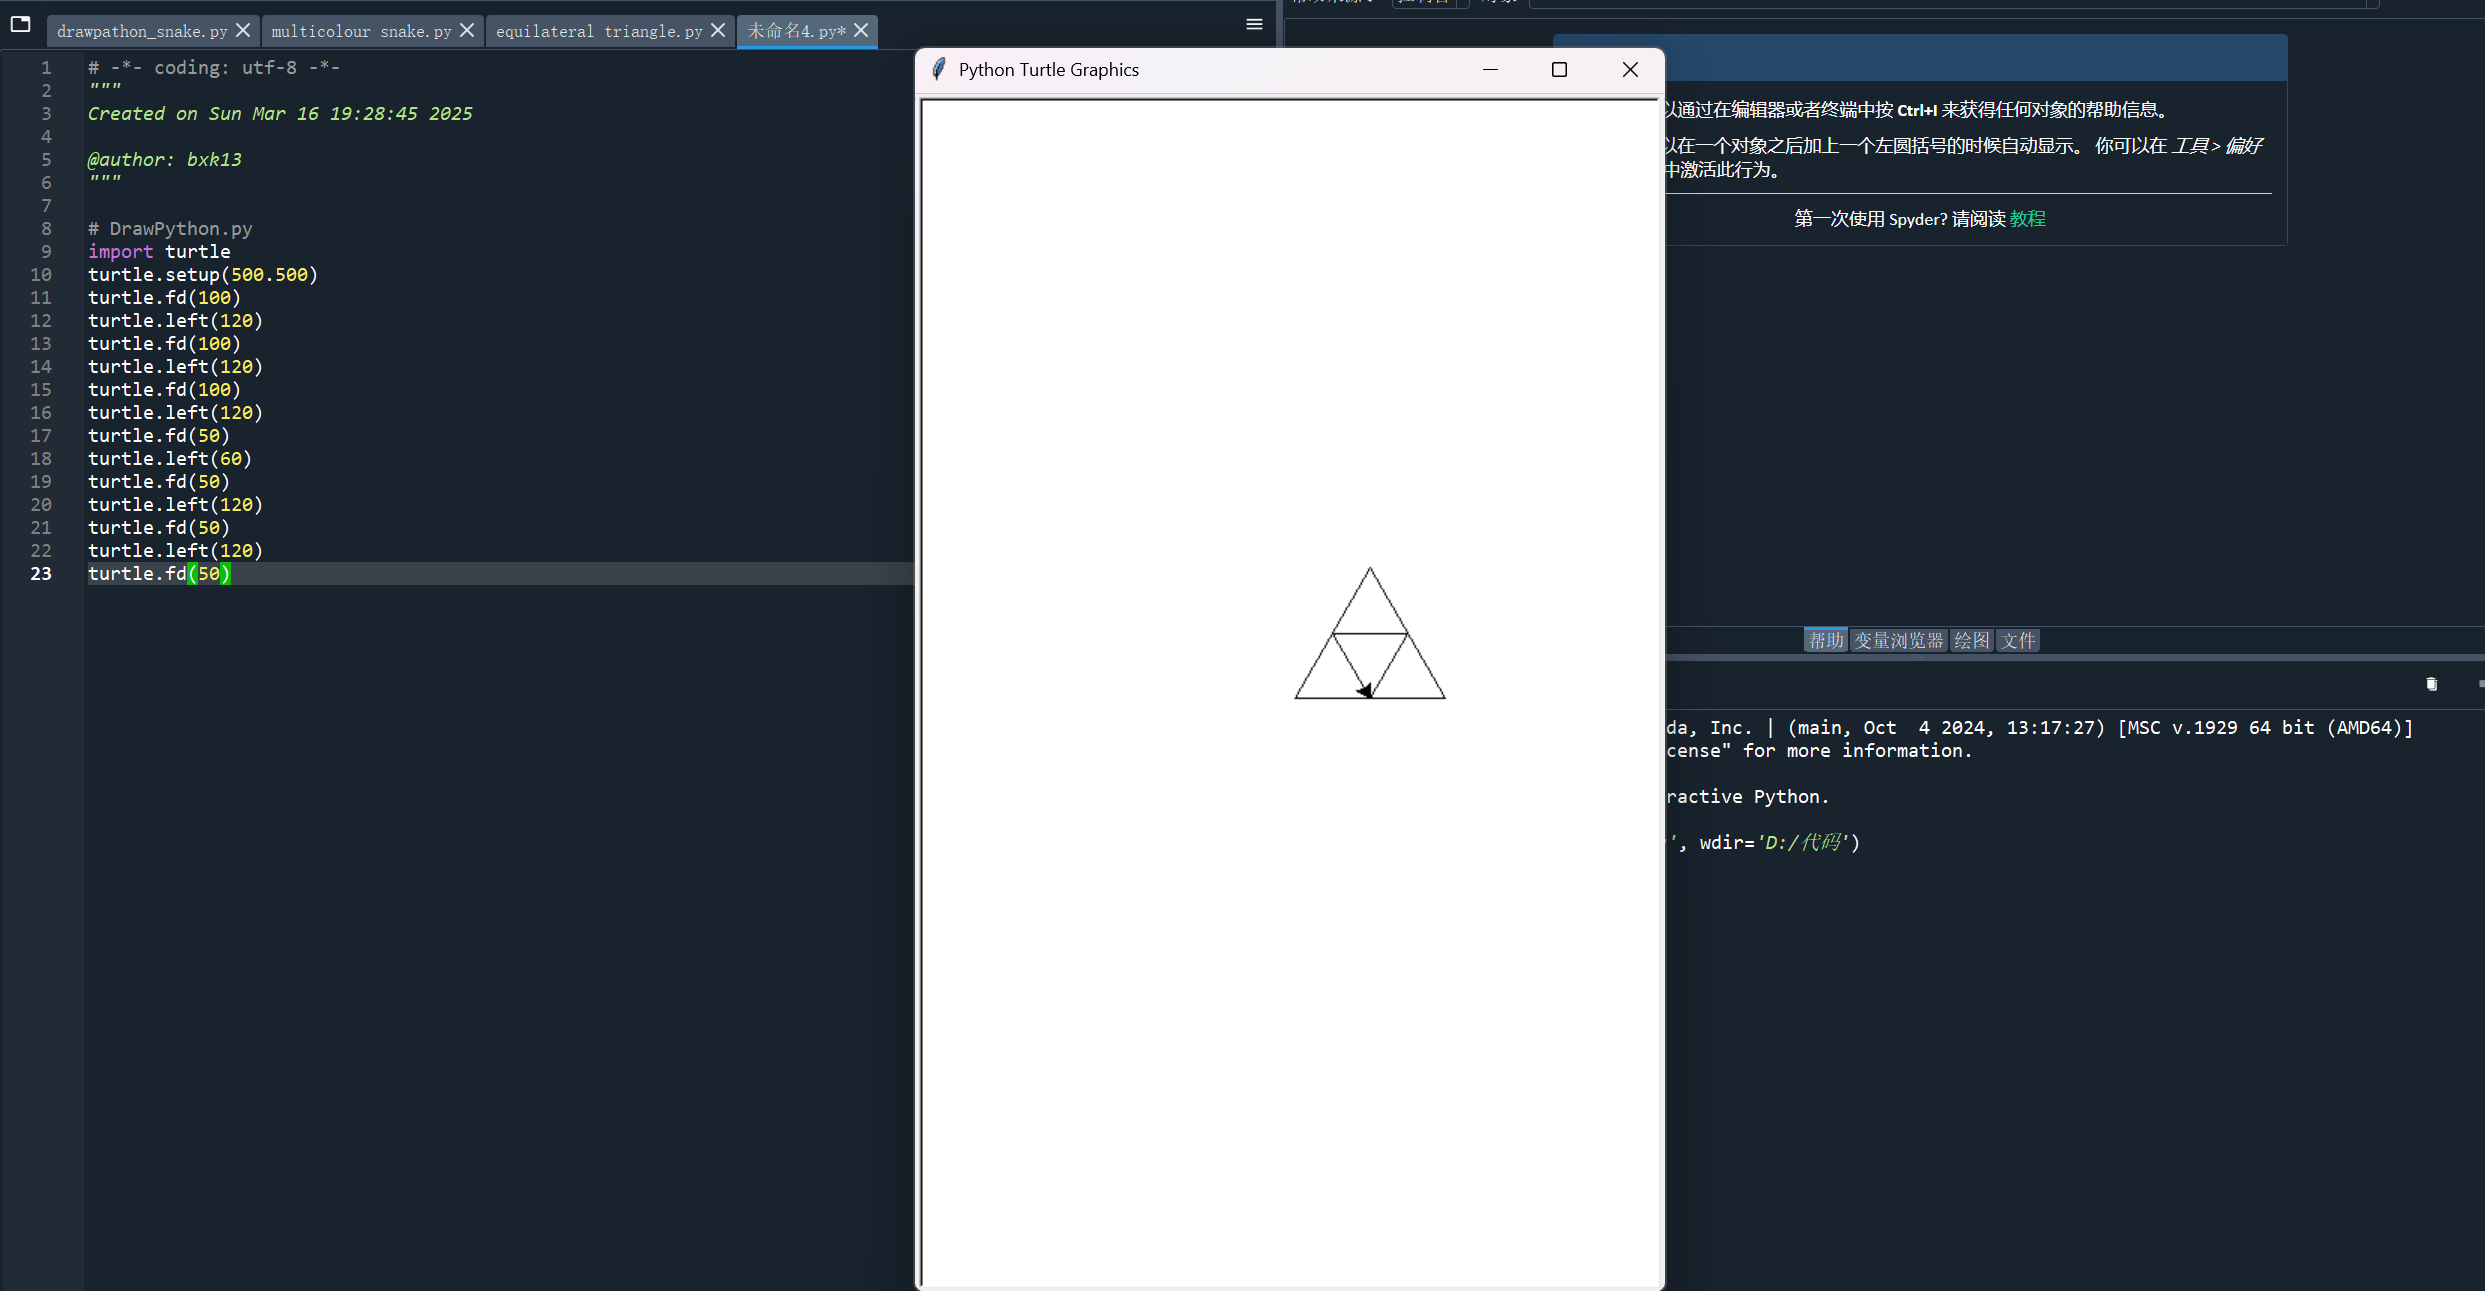
Task: Close the drawpathon_snake.py tab
Action: point(243,31)
